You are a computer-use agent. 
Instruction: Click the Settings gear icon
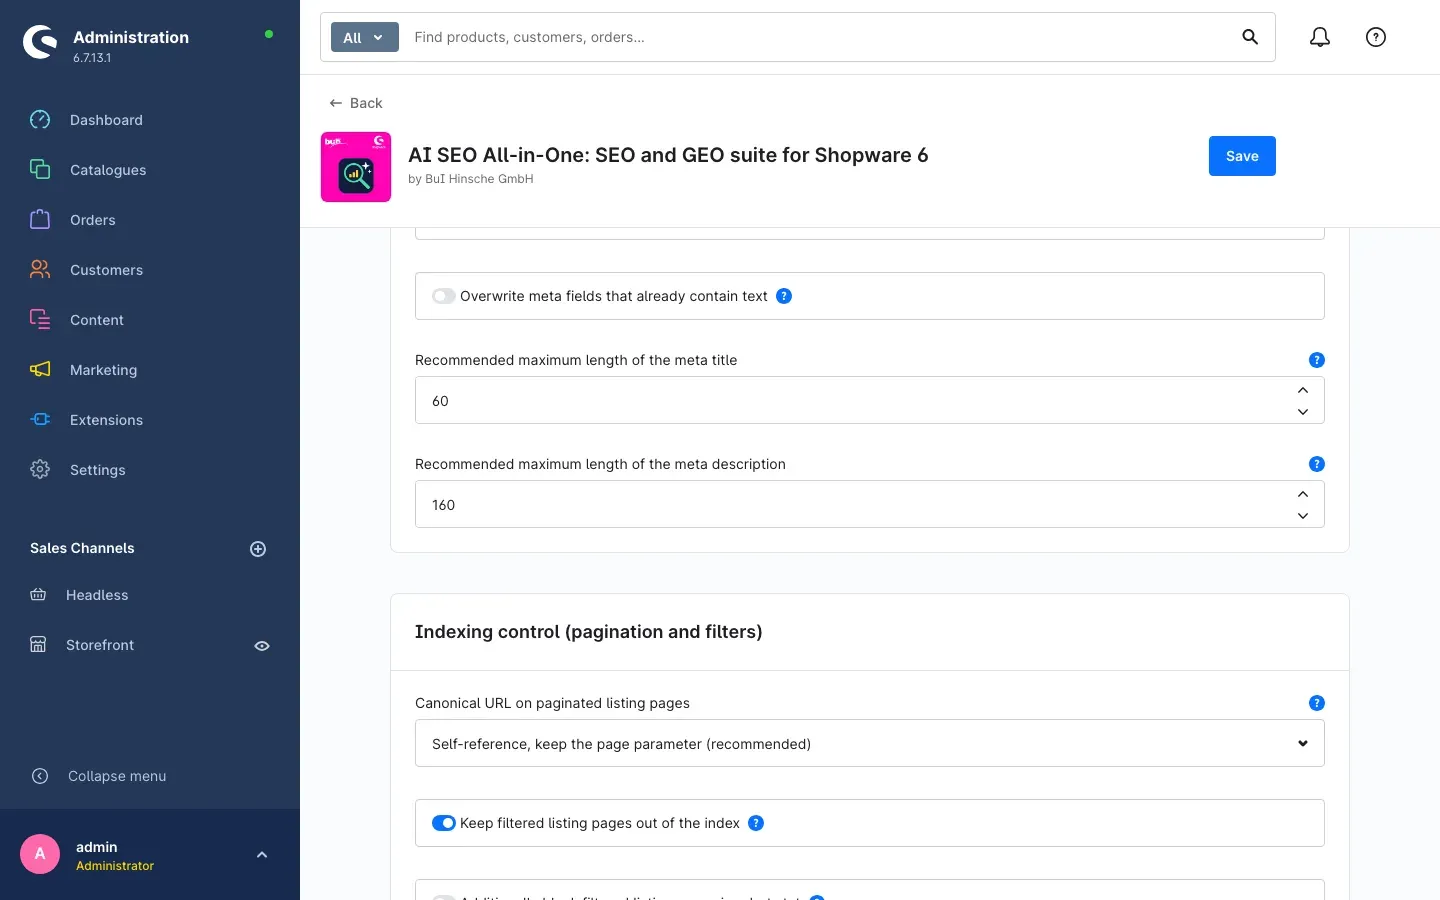40,470
